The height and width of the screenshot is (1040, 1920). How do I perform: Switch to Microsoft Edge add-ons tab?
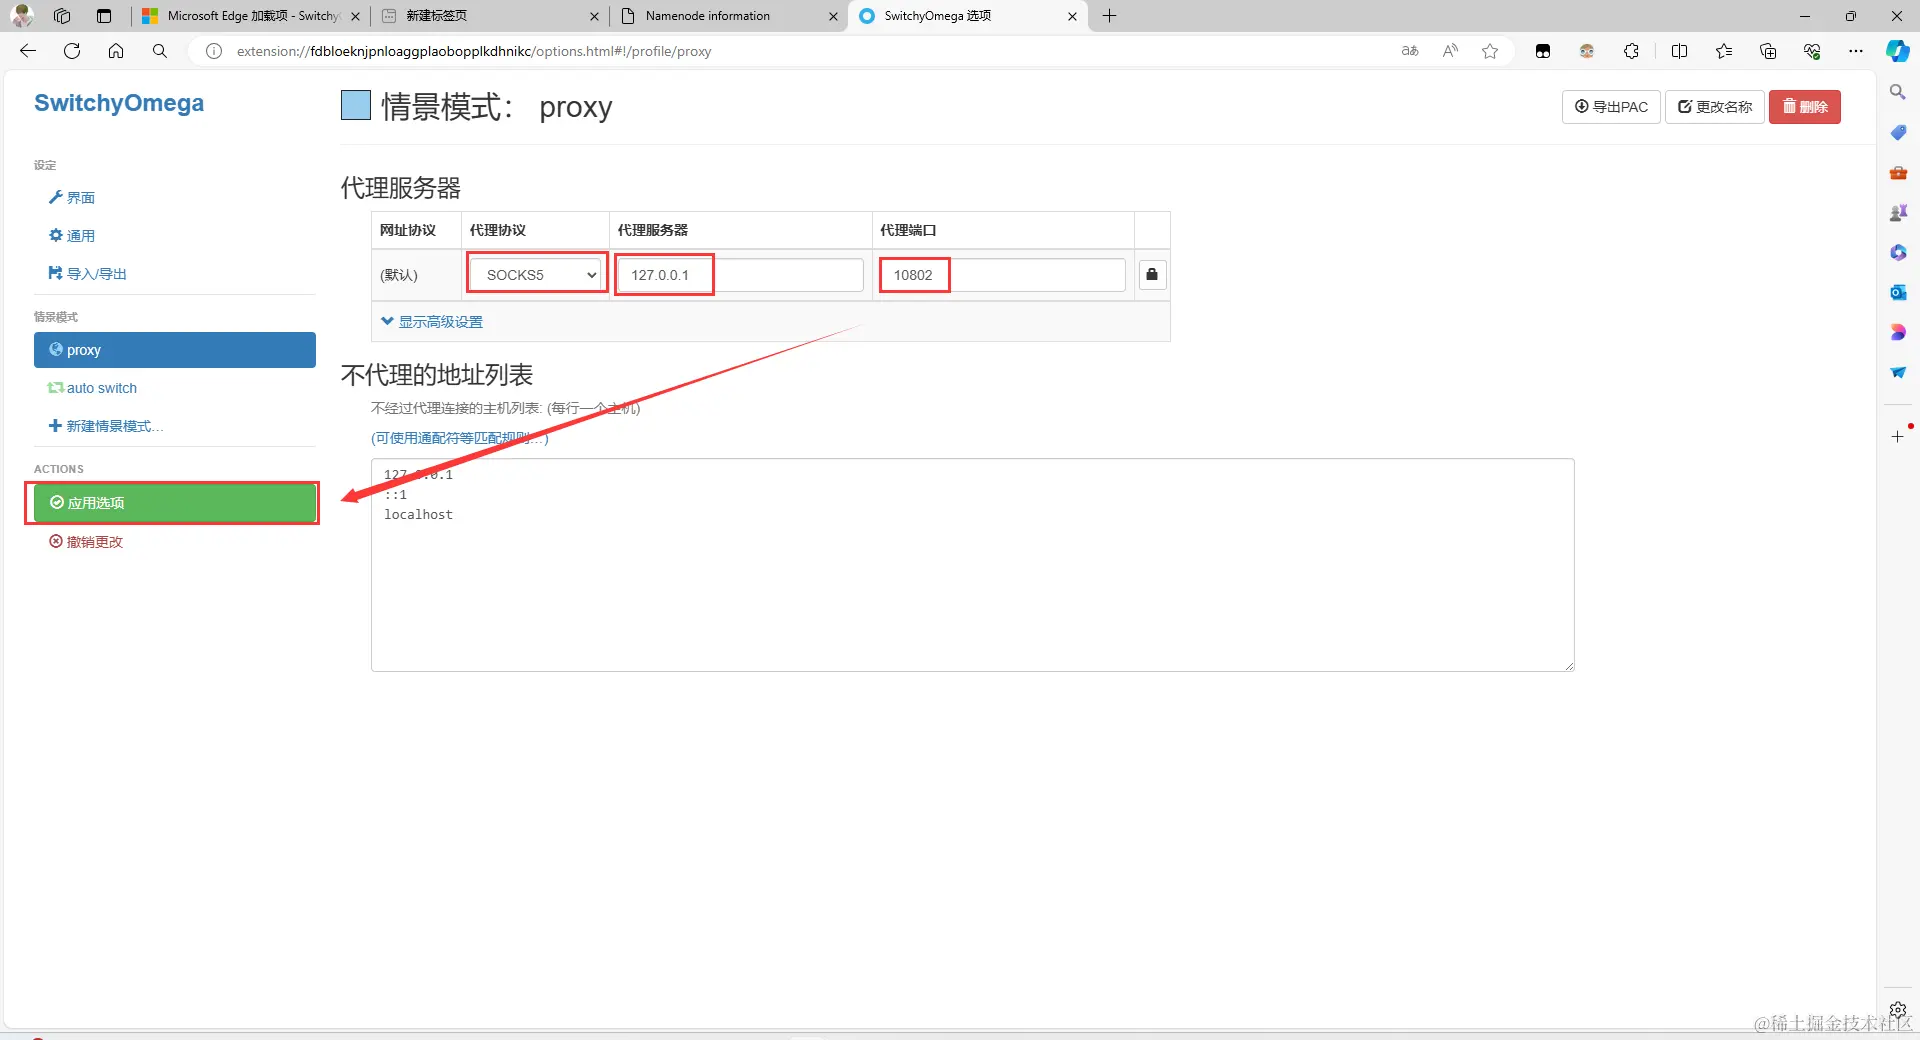click(x=250, y=16)
